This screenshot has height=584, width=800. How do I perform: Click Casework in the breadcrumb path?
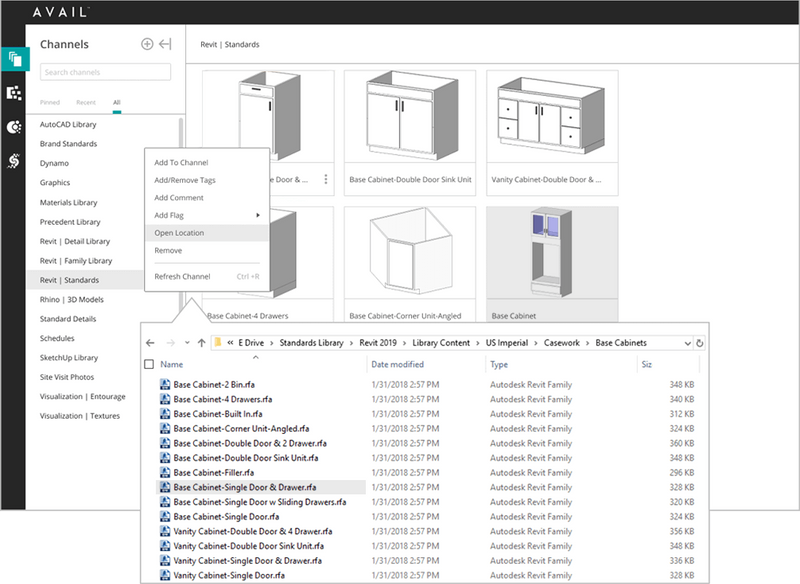coord(561,343)
